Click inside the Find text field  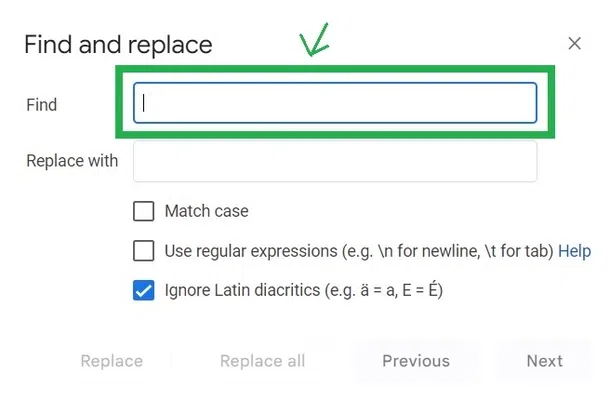[x=335, y=103]
